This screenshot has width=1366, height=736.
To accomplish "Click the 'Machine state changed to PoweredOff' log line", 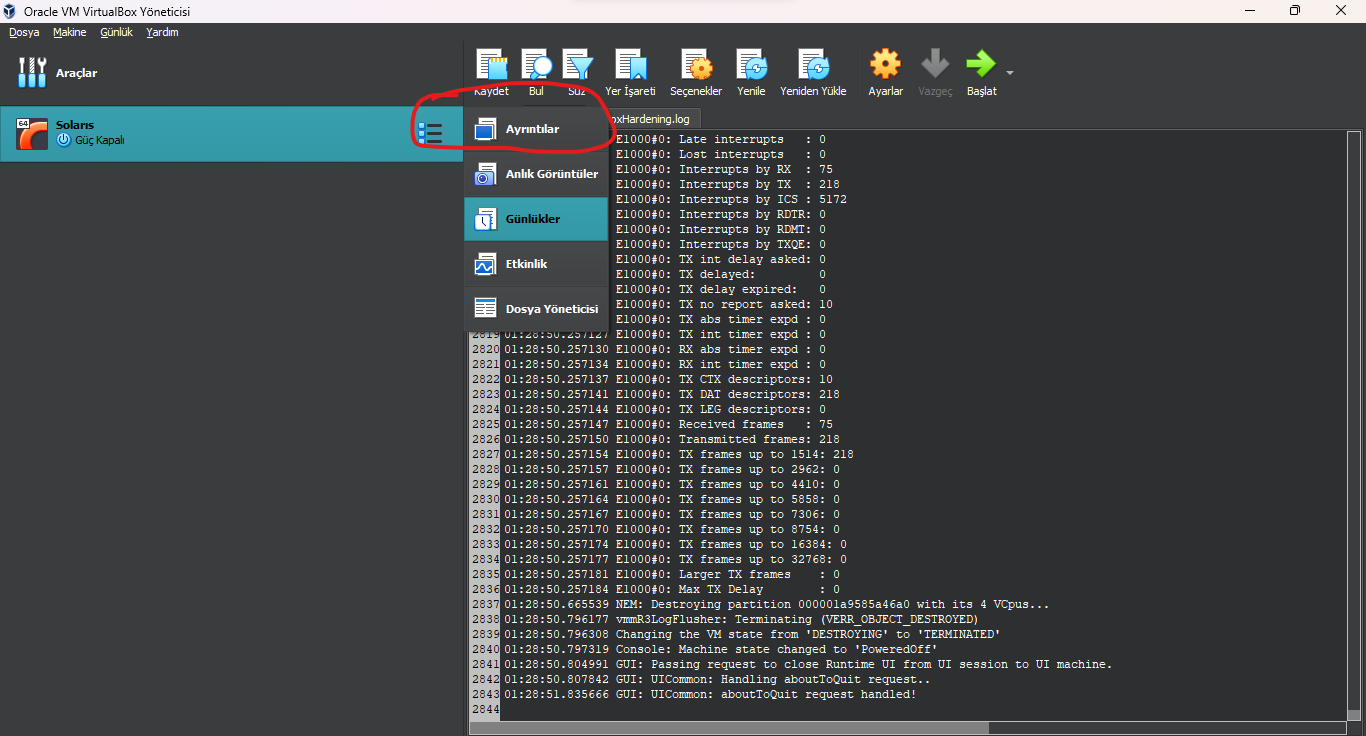I will pos(720,649).
